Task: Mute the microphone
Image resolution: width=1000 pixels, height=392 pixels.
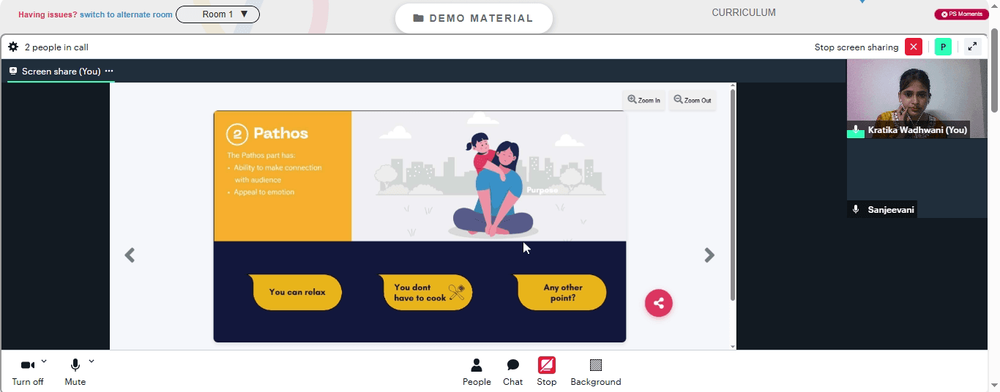Action: (75, 372)
